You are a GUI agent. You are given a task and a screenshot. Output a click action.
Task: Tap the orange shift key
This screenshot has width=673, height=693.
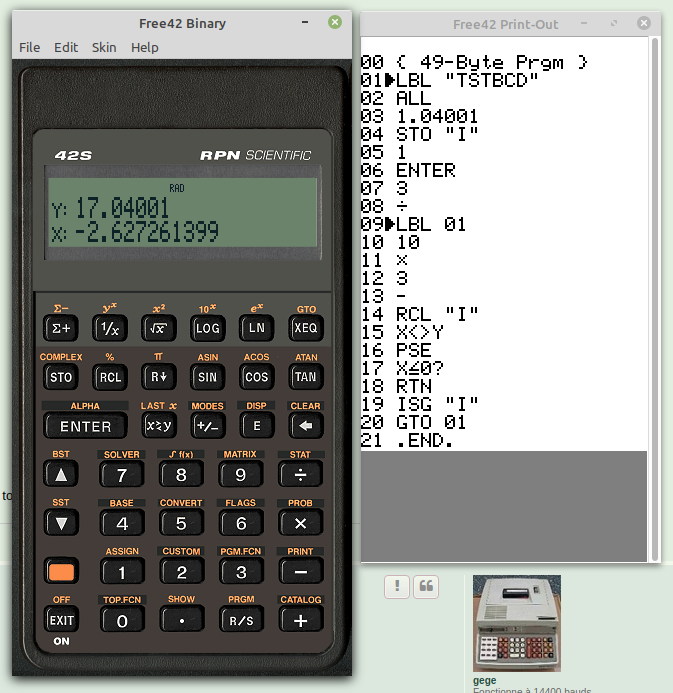coord(61,572)
